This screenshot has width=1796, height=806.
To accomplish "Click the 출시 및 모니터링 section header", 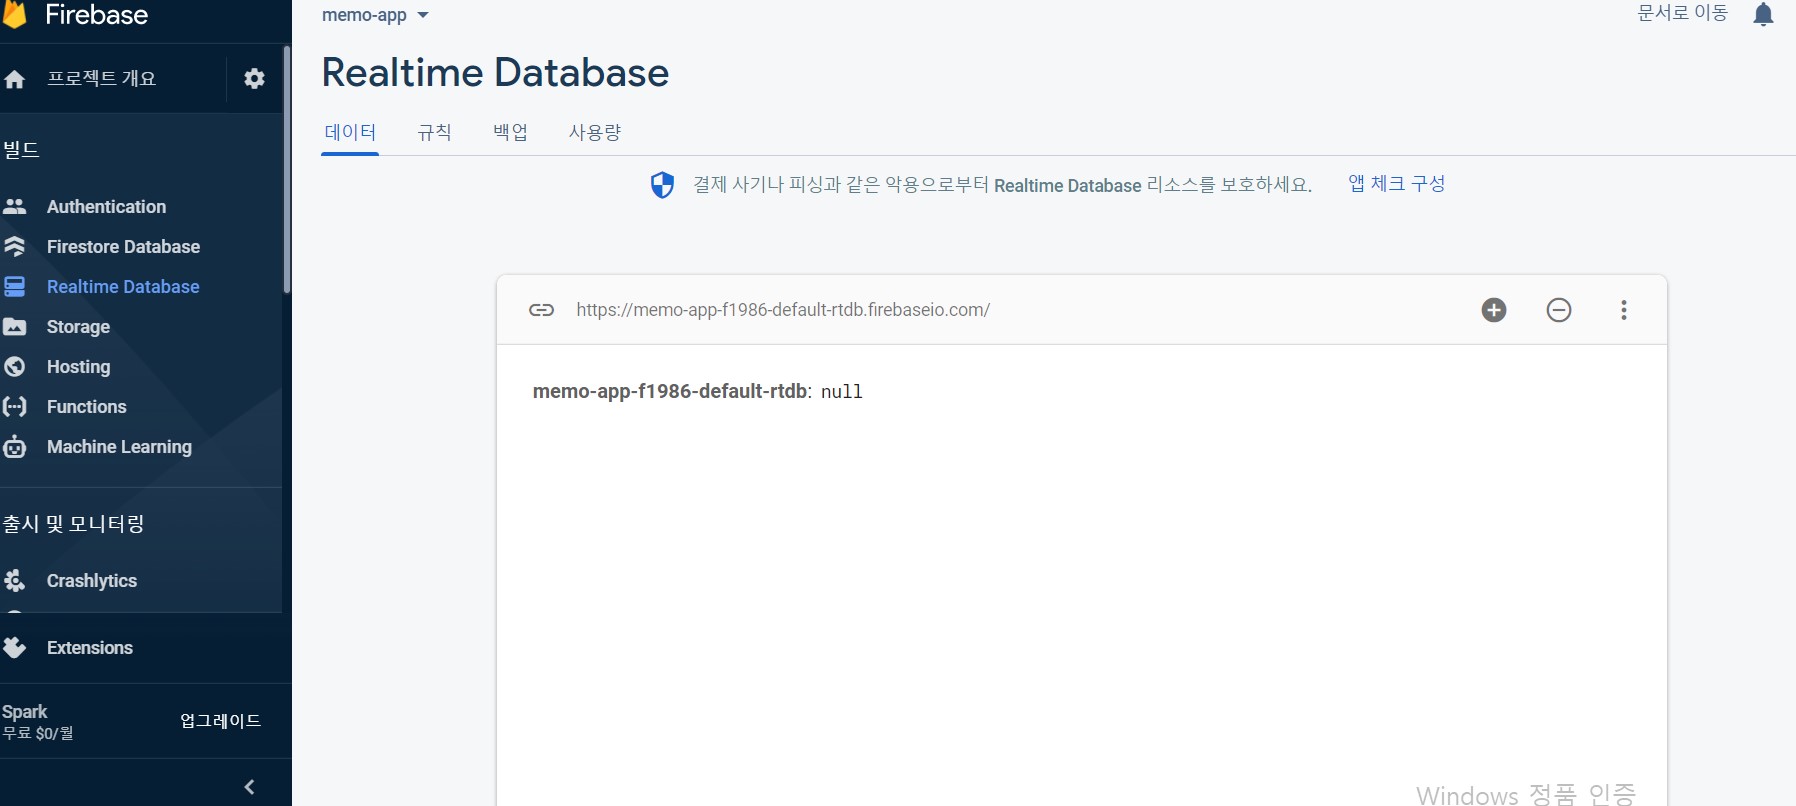I will 73,524.
